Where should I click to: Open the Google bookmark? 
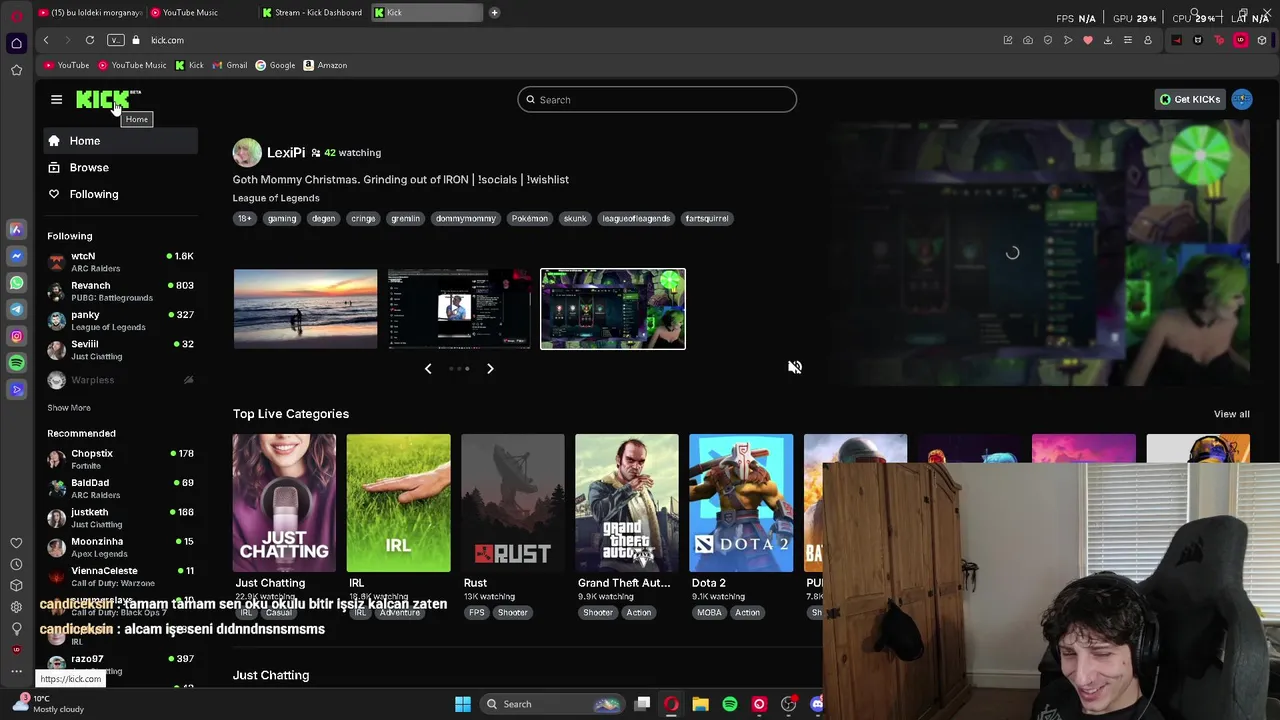click(275, 65)
